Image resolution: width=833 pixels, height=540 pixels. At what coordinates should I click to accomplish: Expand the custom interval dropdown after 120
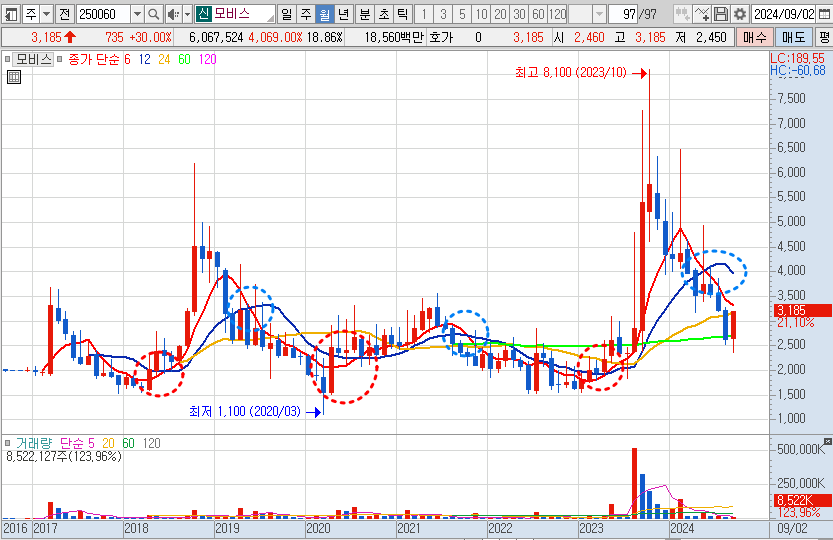pyautogui.click(x=599, y=14)
